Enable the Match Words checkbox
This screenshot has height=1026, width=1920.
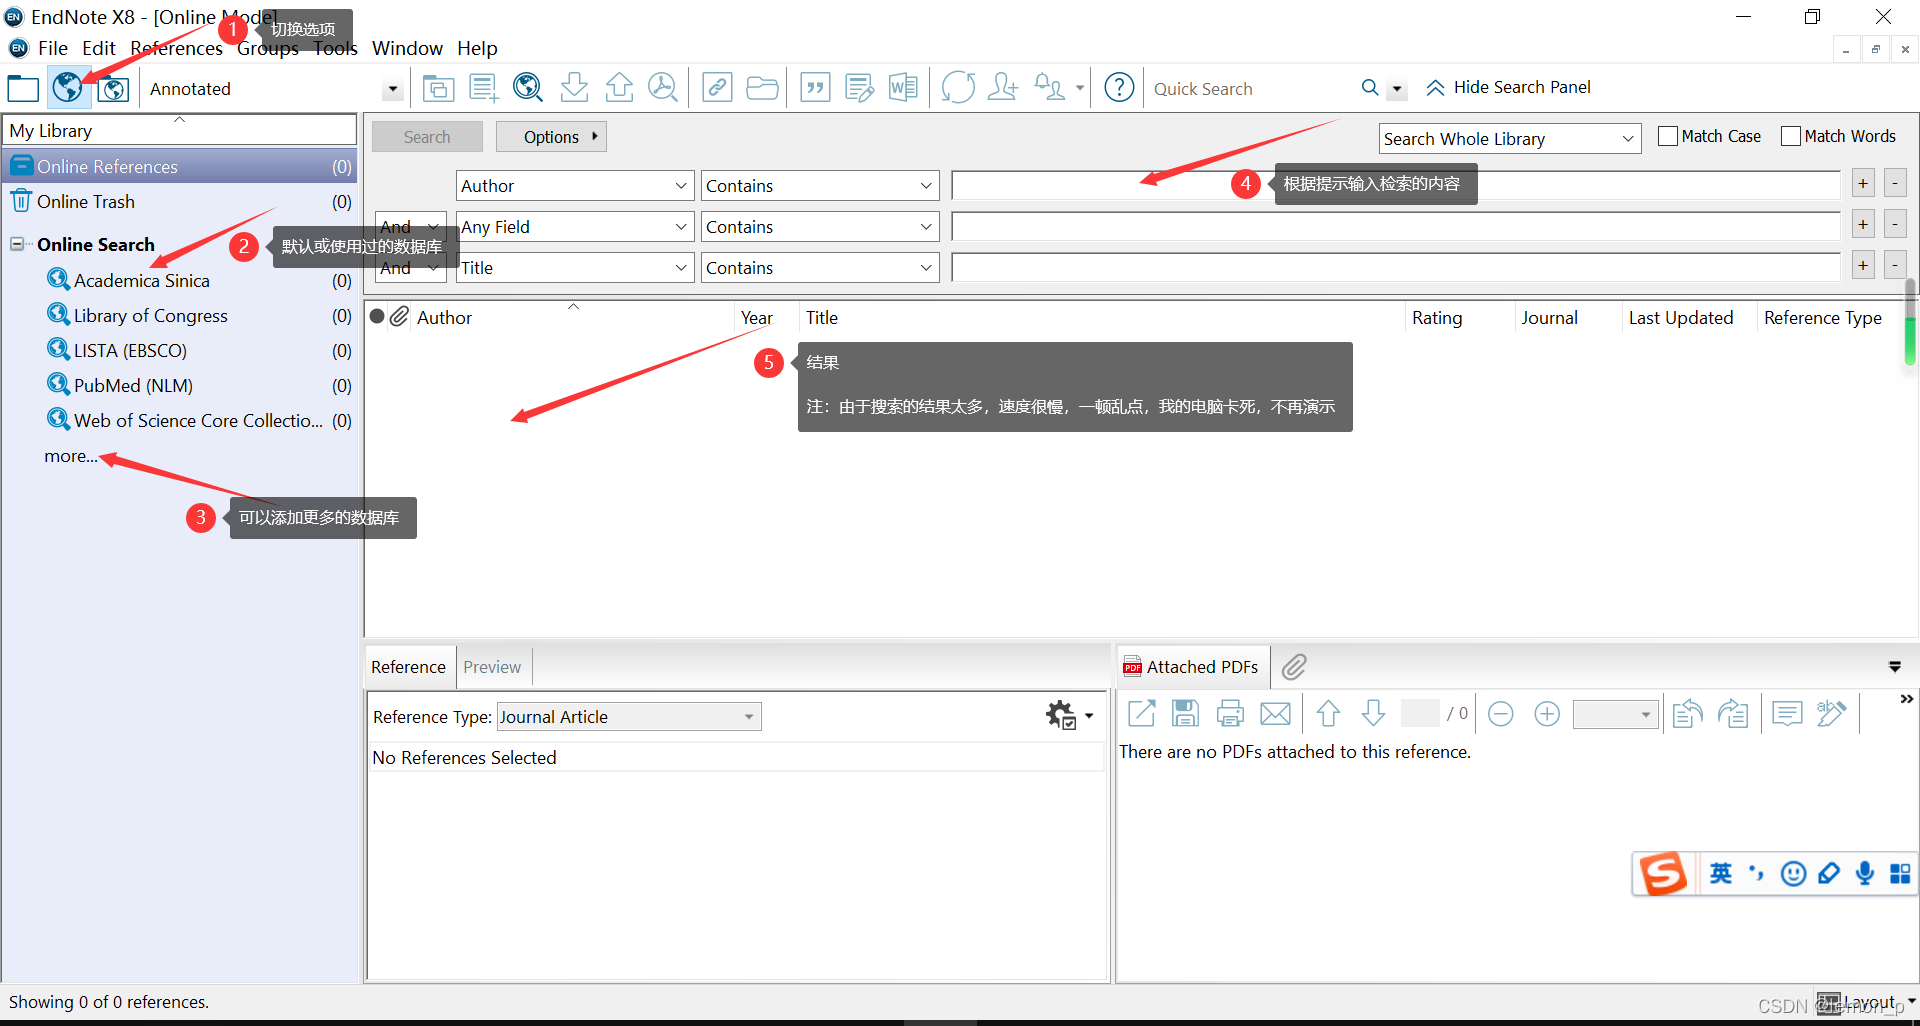[1791, 136]
